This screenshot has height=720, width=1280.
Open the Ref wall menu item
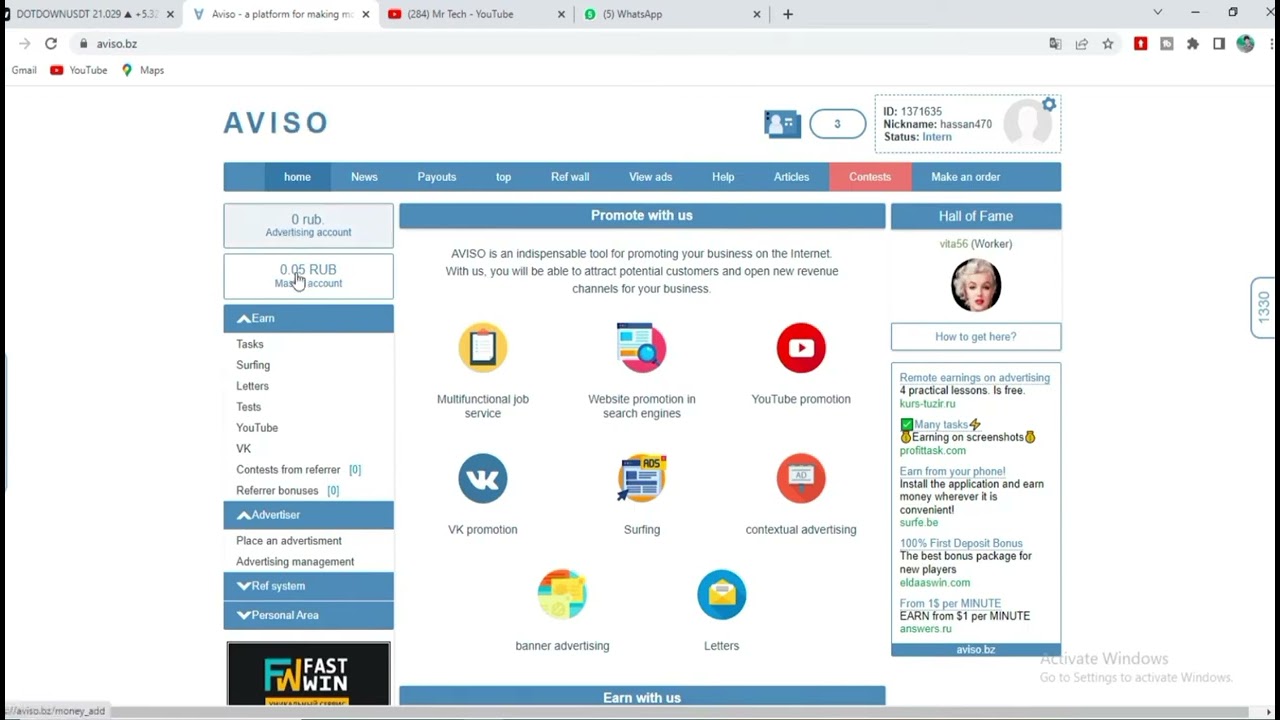570,177
